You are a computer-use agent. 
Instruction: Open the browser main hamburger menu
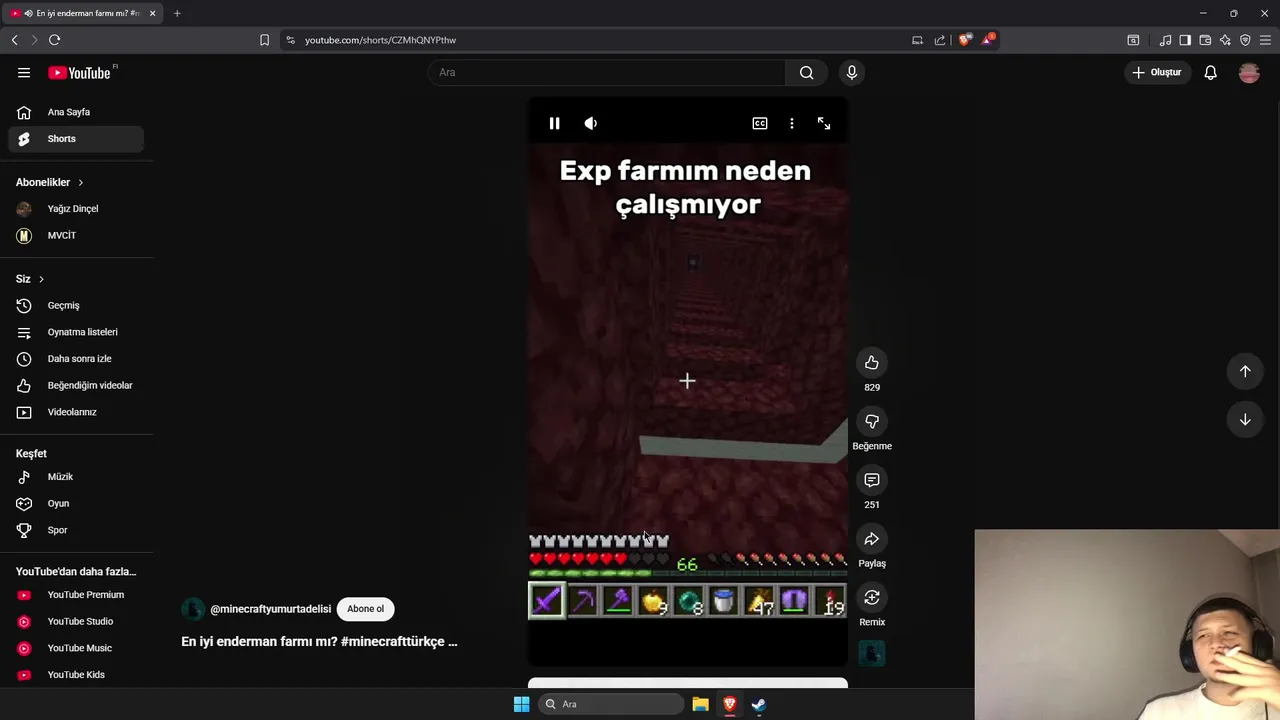pyautogui.click(x=1265, y=40)
